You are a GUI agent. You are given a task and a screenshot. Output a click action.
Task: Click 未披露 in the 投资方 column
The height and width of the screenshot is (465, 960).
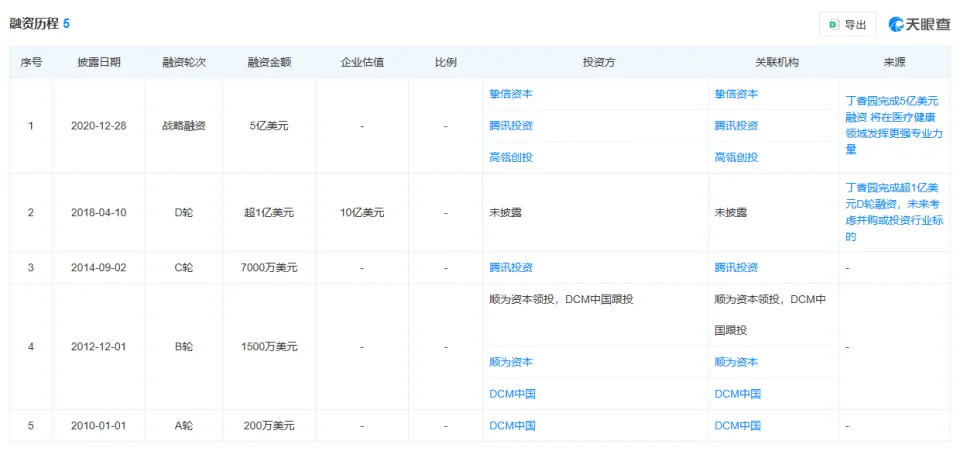pos(506,213)
